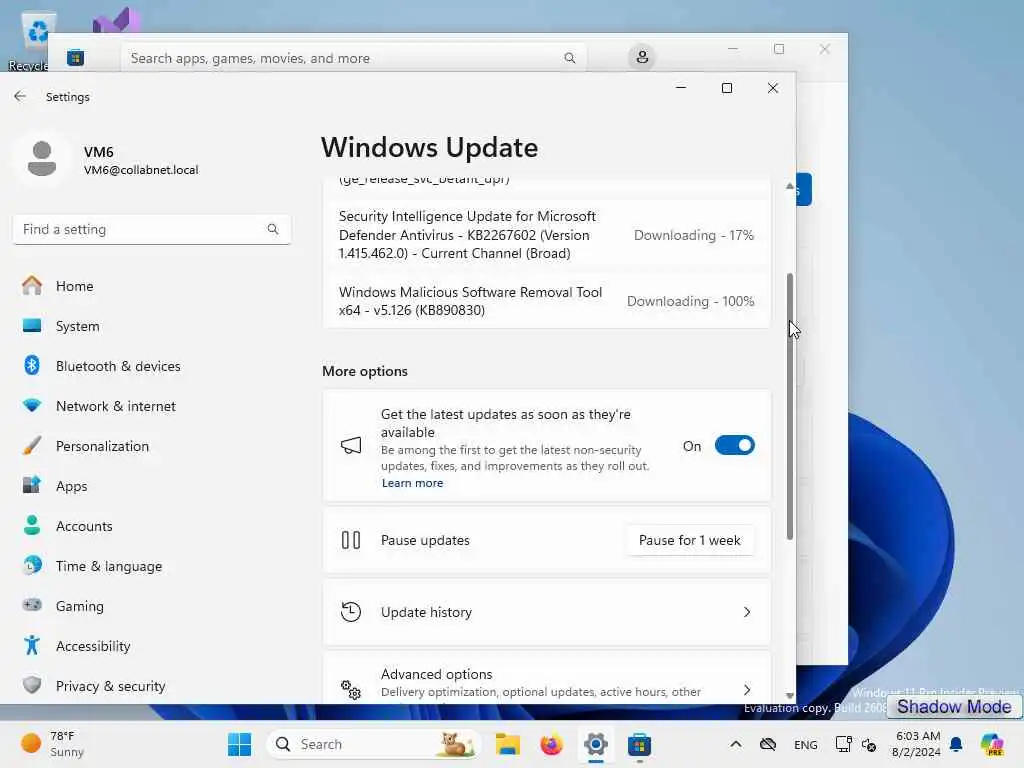Click the Windows Update vertical scrollbar thumb

[790, 406]
